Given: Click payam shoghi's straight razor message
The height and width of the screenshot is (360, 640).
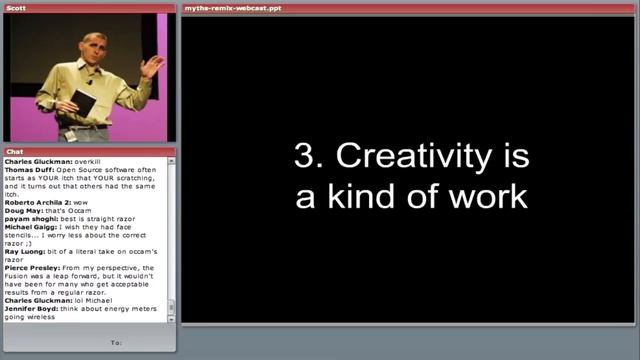Looking at the screenshot, I should coord(70,219).
